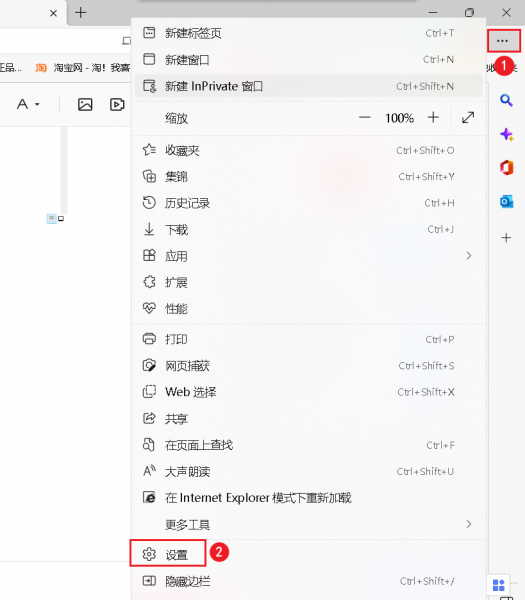525x600 pixels.
Task: Click the sidebar Search icon
Action: tap(506, 101)
